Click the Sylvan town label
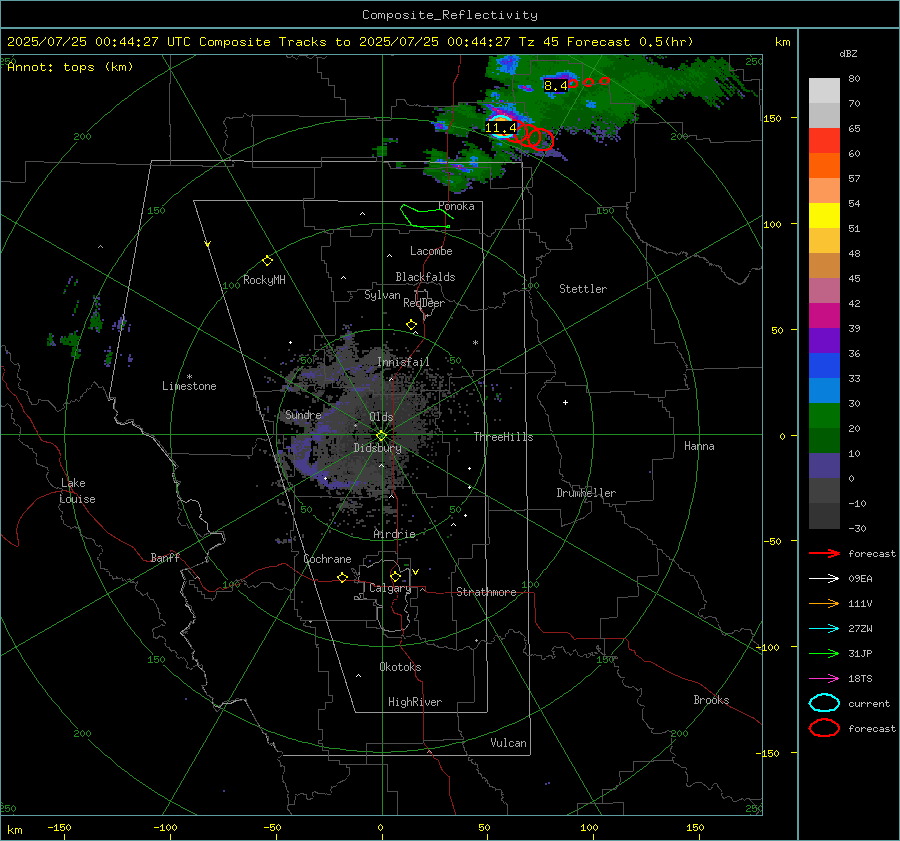The width and height of the screenshot is (900, 841). pos(382,295)
